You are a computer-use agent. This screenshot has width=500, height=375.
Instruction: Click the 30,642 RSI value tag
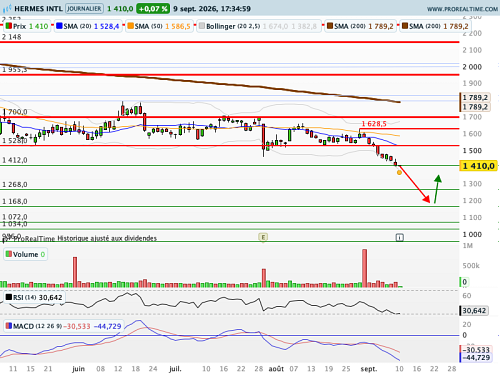click(x=474, y=311)
